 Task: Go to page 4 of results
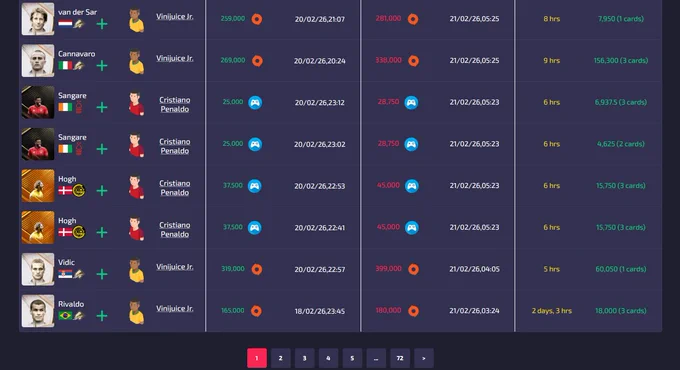point(328,358)
